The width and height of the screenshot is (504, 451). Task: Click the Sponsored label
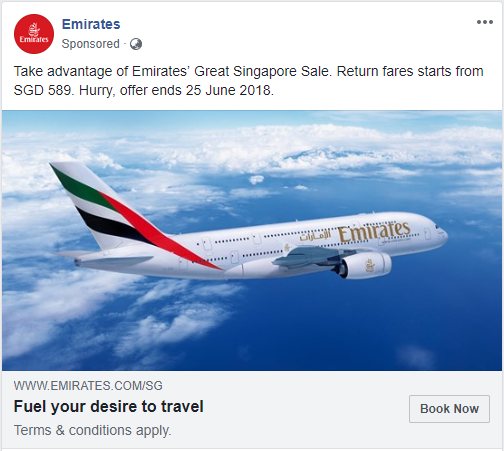coord(91,44)
